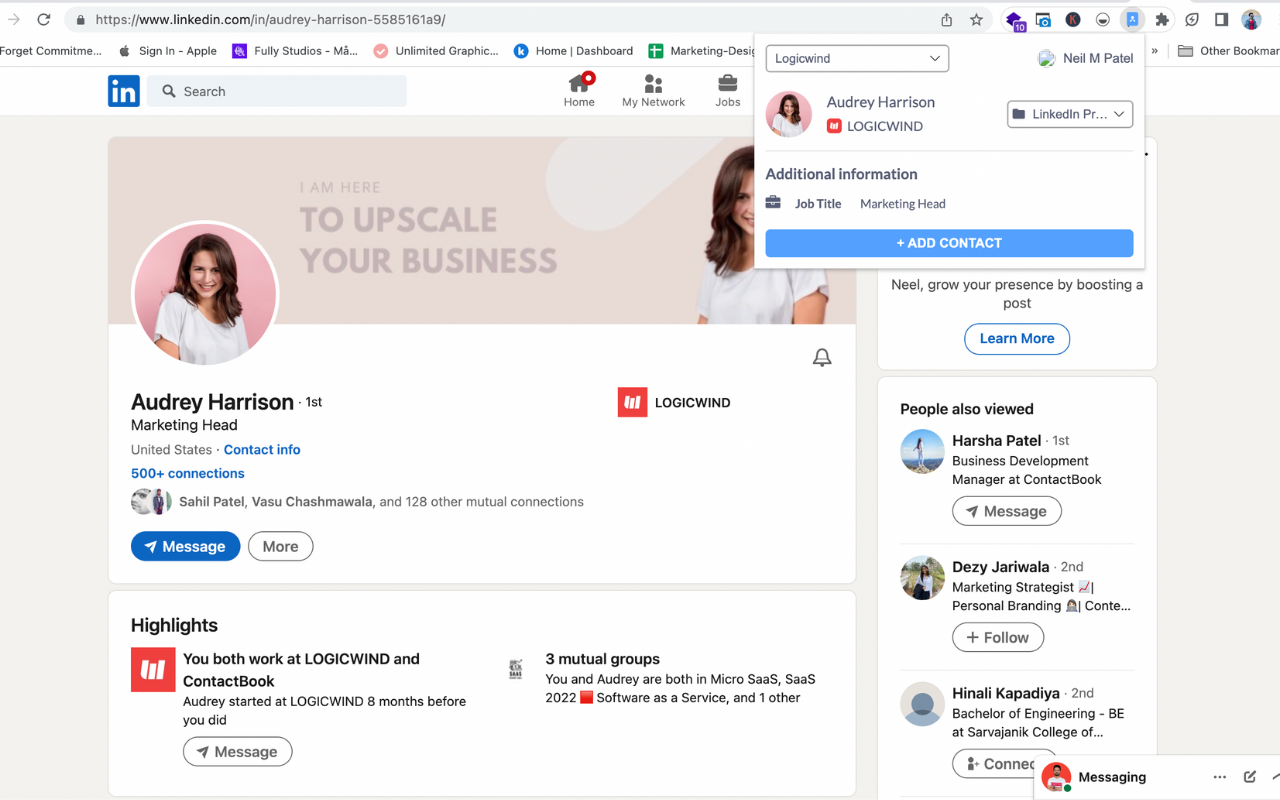Click the half-filled circle extension icon
Screen dimensions: 1280x800
click(x=1103, y=19)
